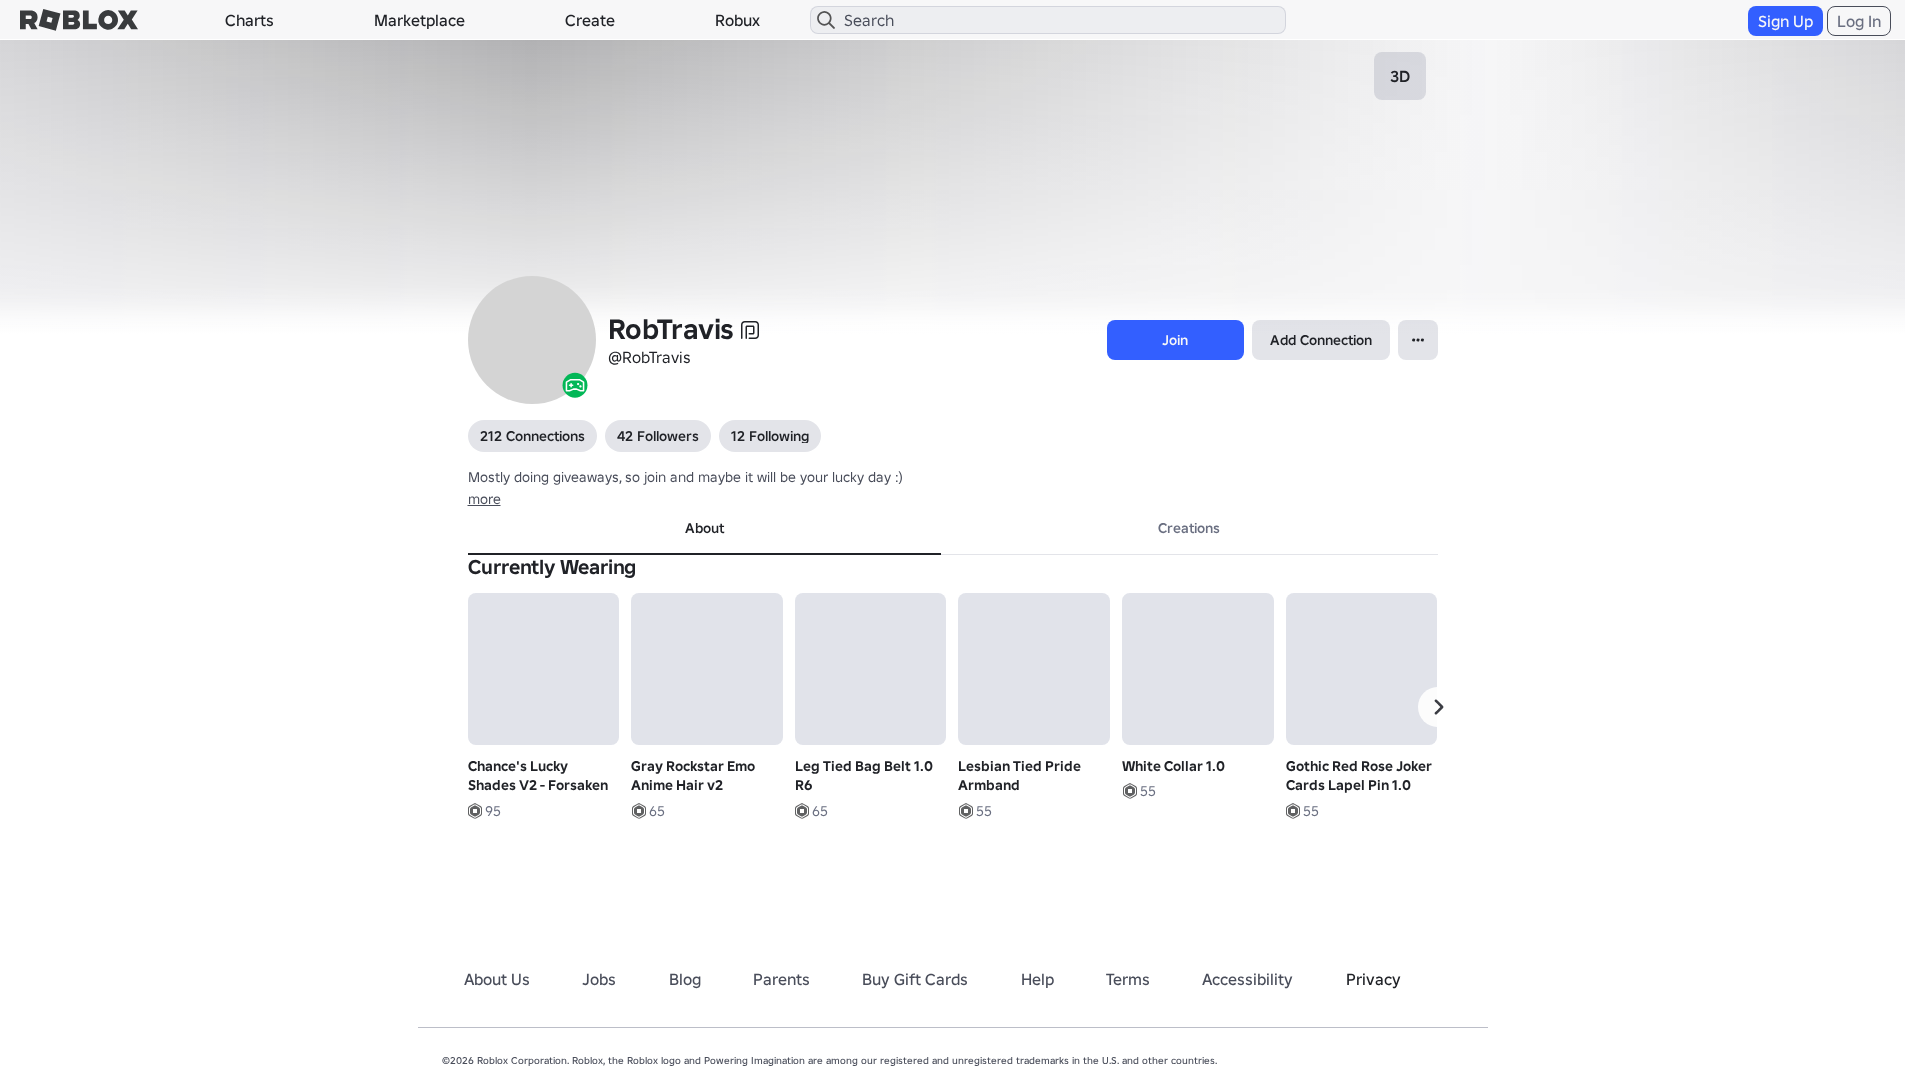Click the Gray Rockstar Emo Anime Hair title
The height and width of the screenshot is (1080, 1920).
tap(693, 776)
